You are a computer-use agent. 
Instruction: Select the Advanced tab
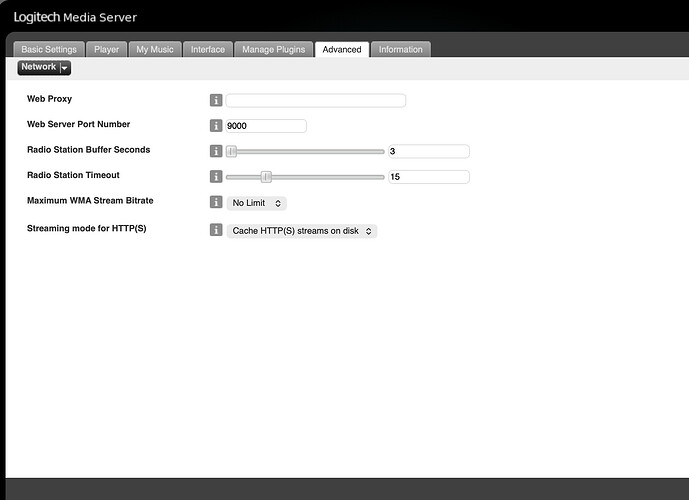(x=342, y=49)
